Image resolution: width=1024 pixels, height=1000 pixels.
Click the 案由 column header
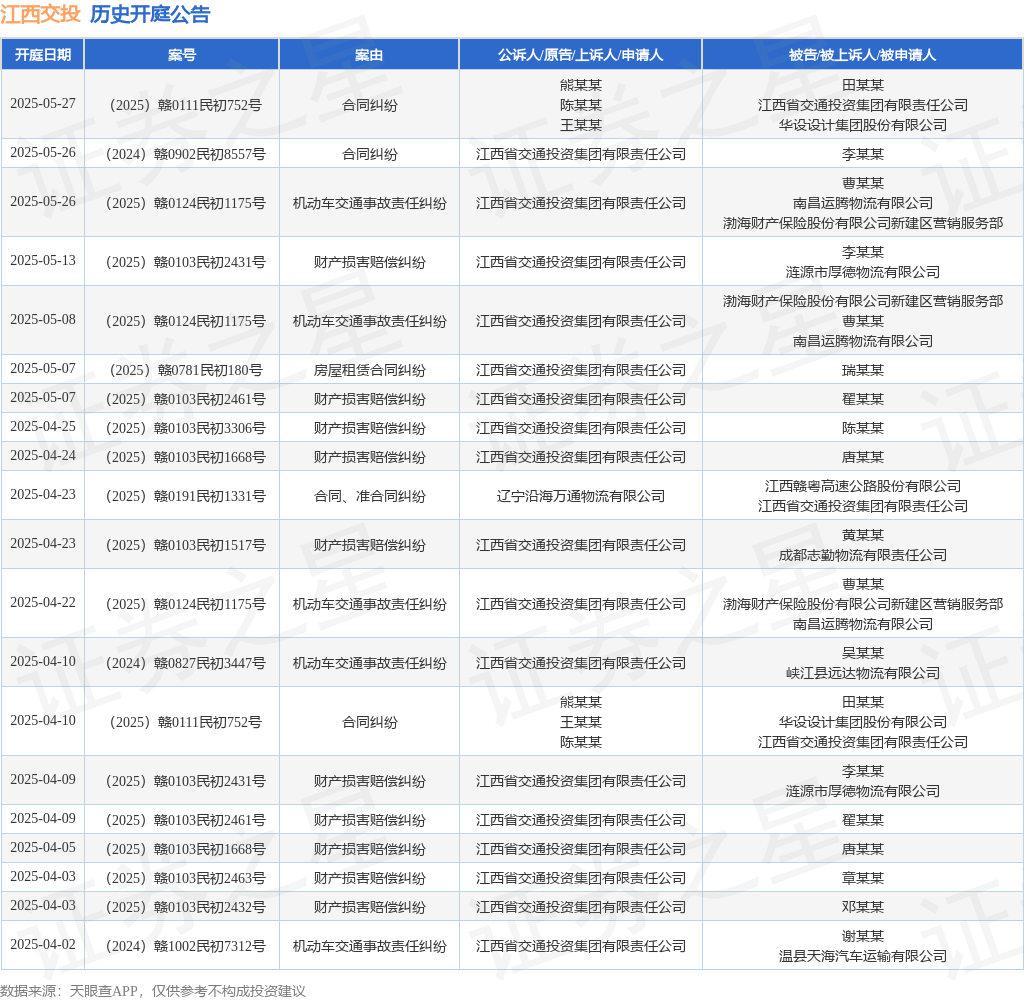pyautogui.click(x=369, y=55)
